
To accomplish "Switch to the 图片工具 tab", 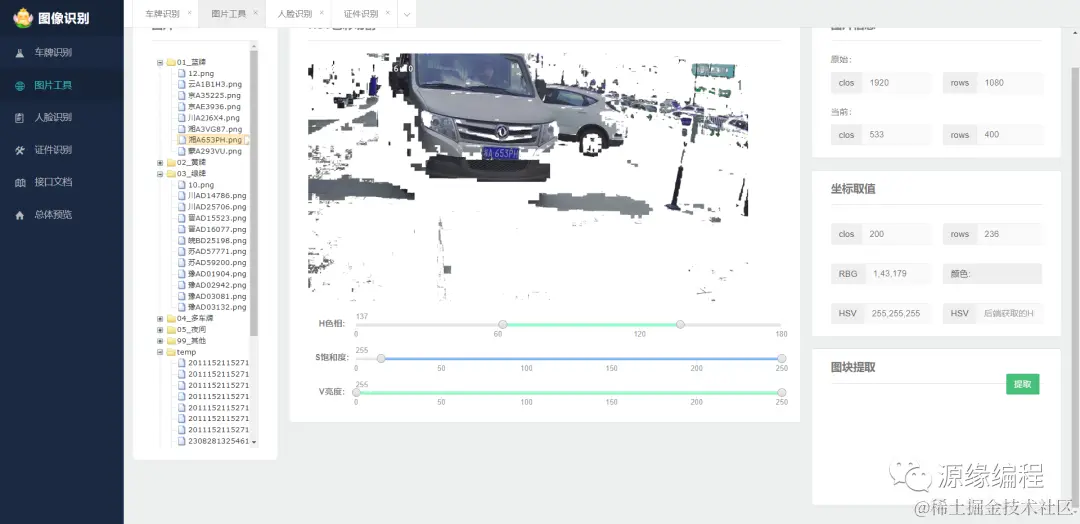I will tap(229, 14).
